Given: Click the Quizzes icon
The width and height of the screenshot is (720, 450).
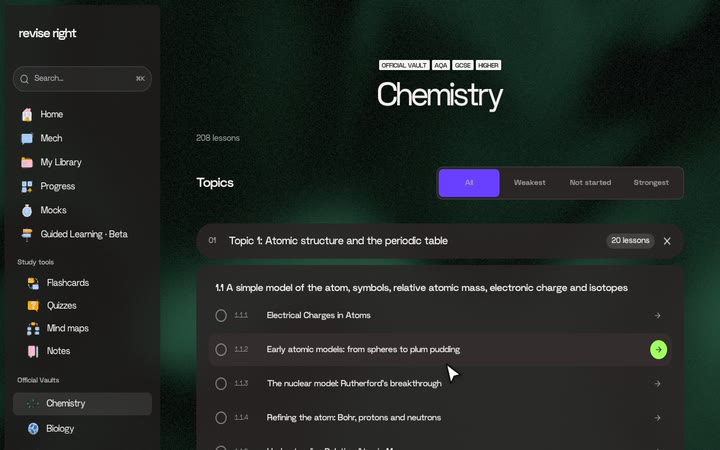Looking at the screenshot, I should click(x=33, y=306).
